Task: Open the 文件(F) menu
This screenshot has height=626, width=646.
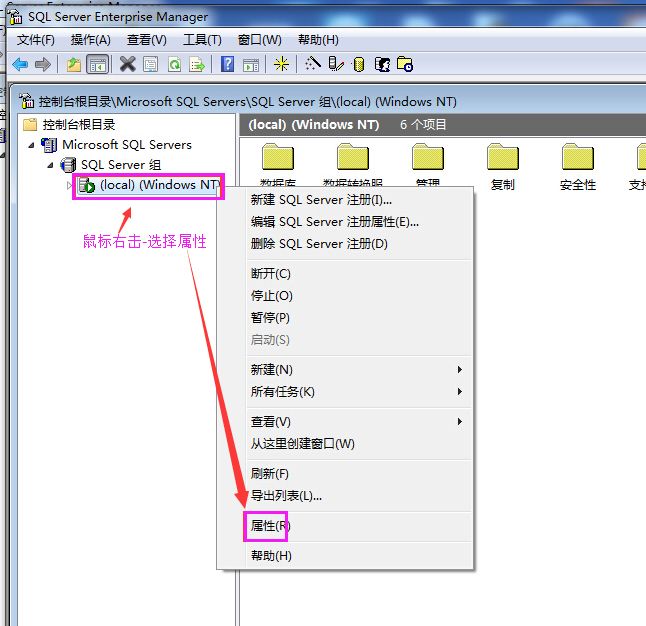Action: (x=36, y=40)
